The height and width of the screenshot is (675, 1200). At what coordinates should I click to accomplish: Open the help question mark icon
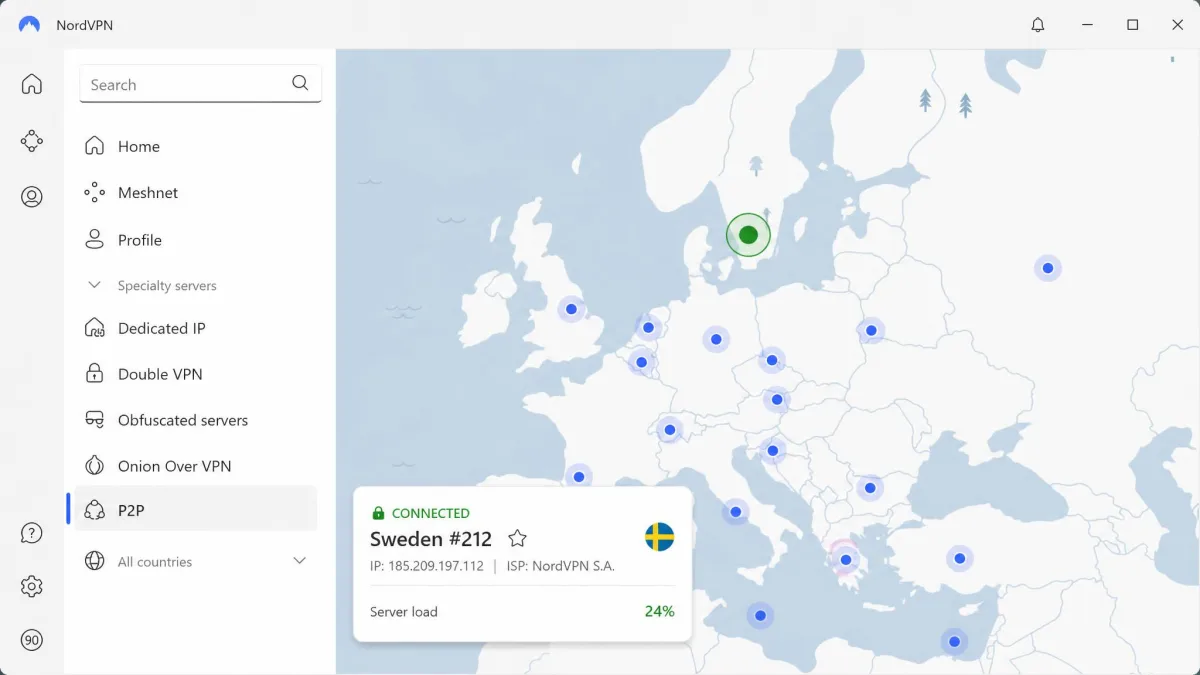32,533
